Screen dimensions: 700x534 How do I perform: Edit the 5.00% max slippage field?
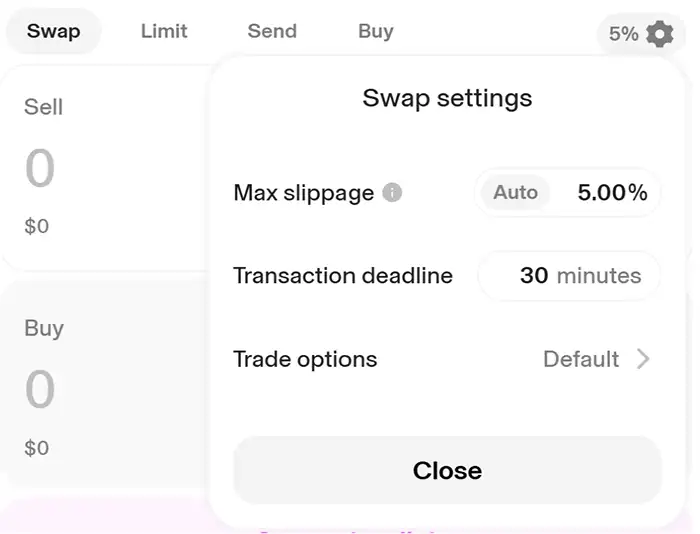pyautogui.click(x=612, y=192)
